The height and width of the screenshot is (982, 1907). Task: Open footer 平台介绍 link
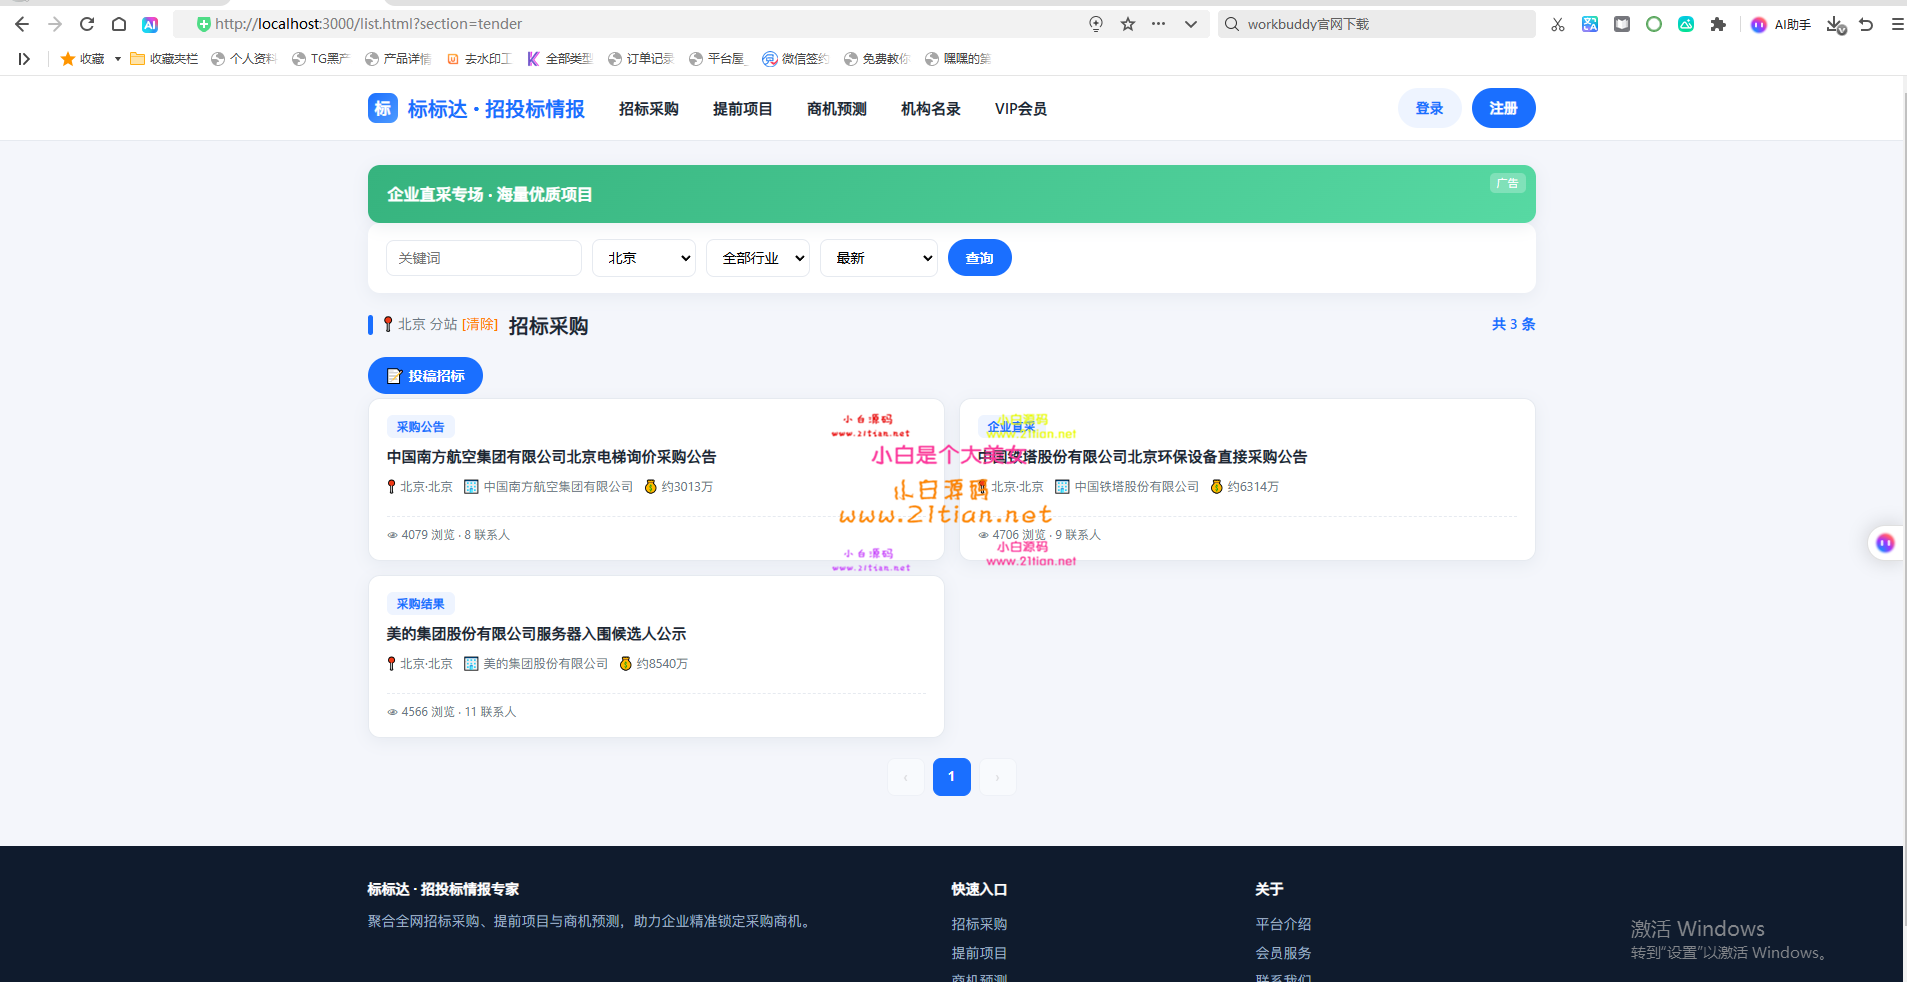(x=1283, y=924)
